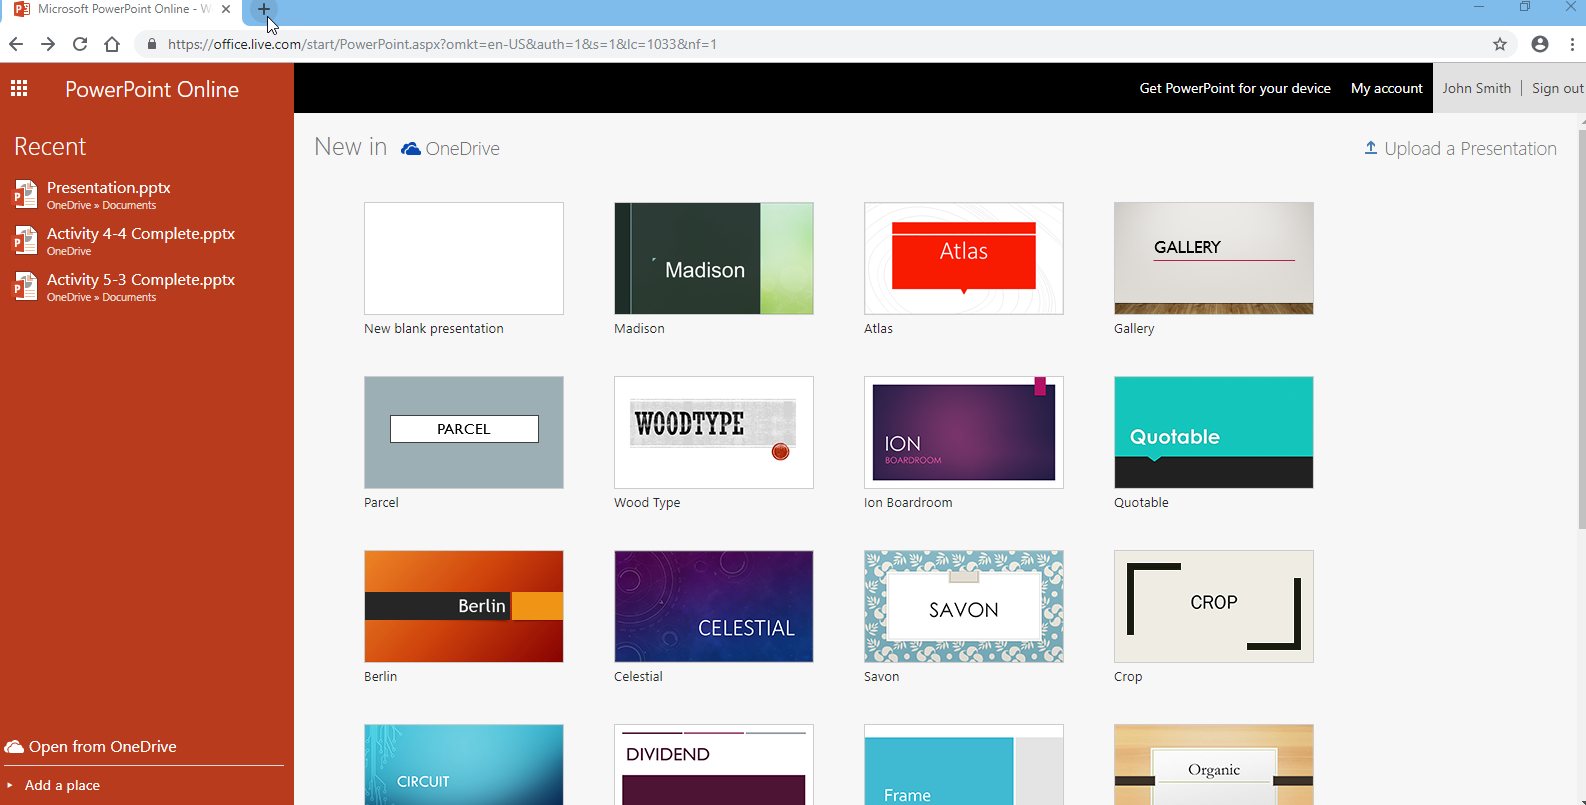The image size is (1586, 805).
Task: Click the PowerPoint Online title
Action: tap(152, 89)
